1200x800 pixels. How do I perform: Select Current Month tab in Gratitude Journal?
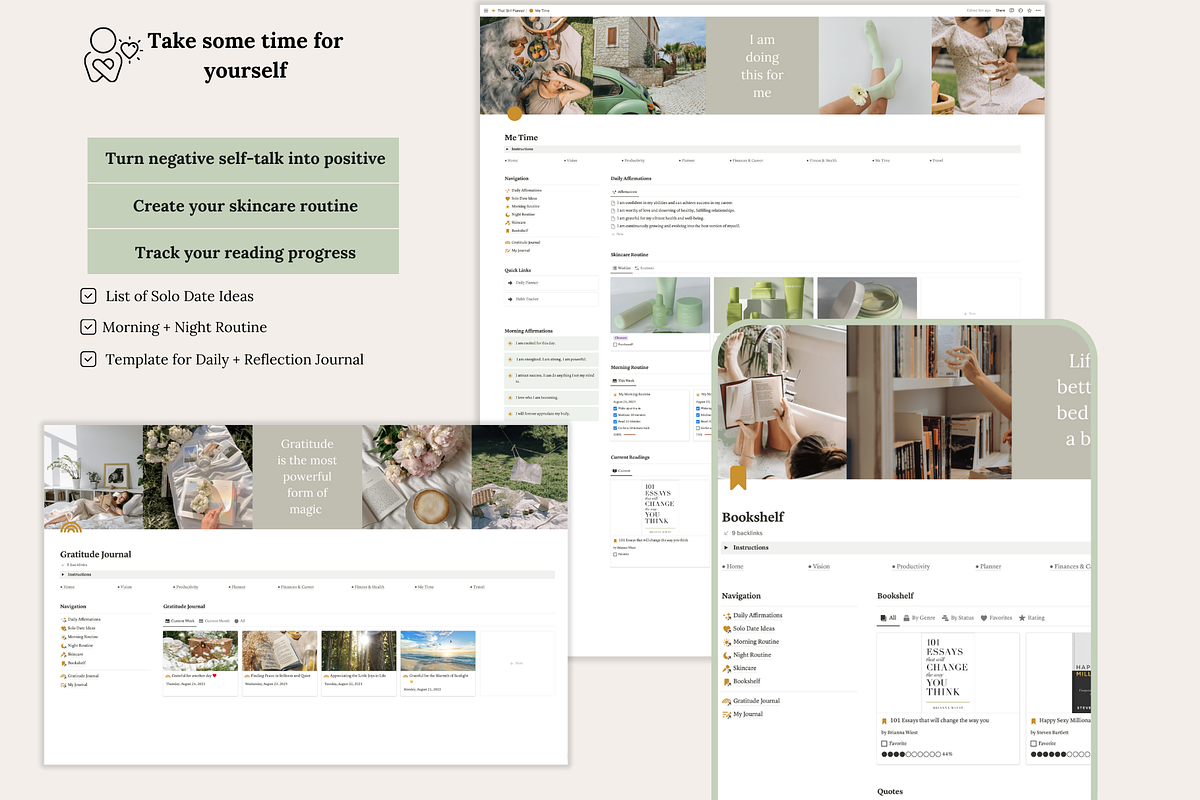[x=215, y=621]
